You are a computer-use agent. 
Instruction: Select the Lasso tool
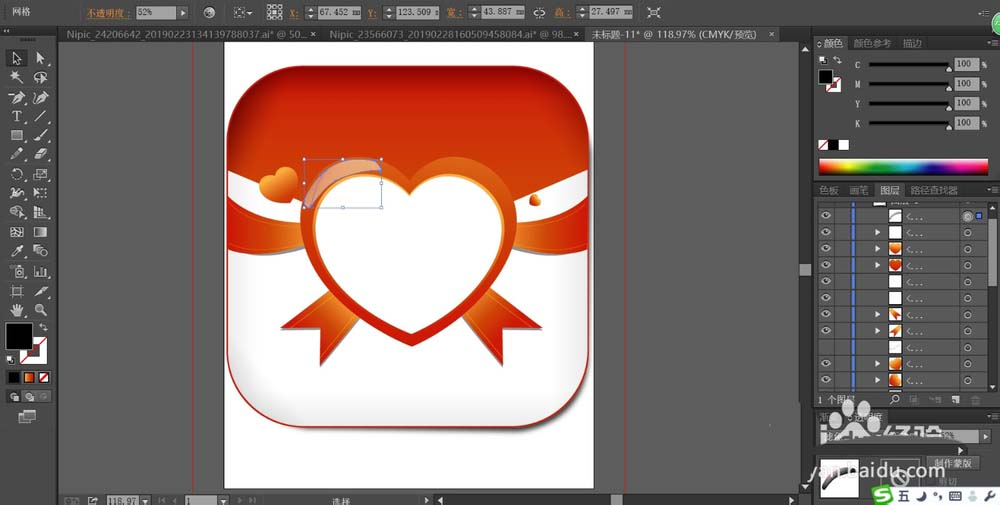click(x=41, y=78)
